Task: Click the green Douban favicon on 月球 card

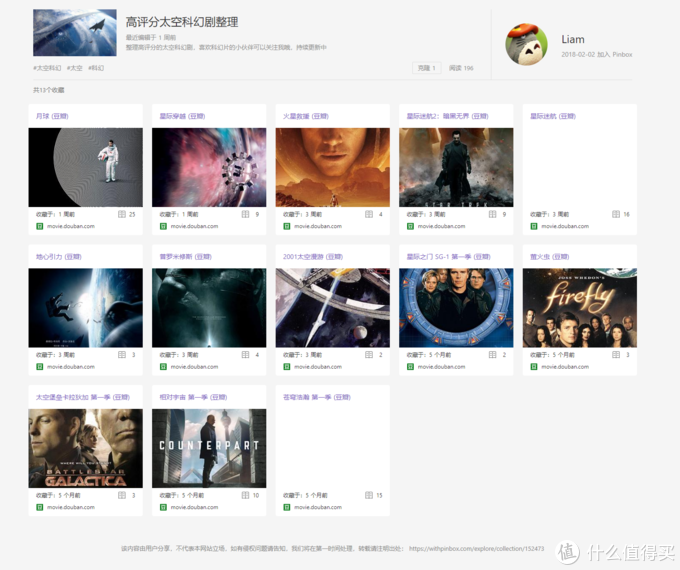Action: click(x=39, y=226)
